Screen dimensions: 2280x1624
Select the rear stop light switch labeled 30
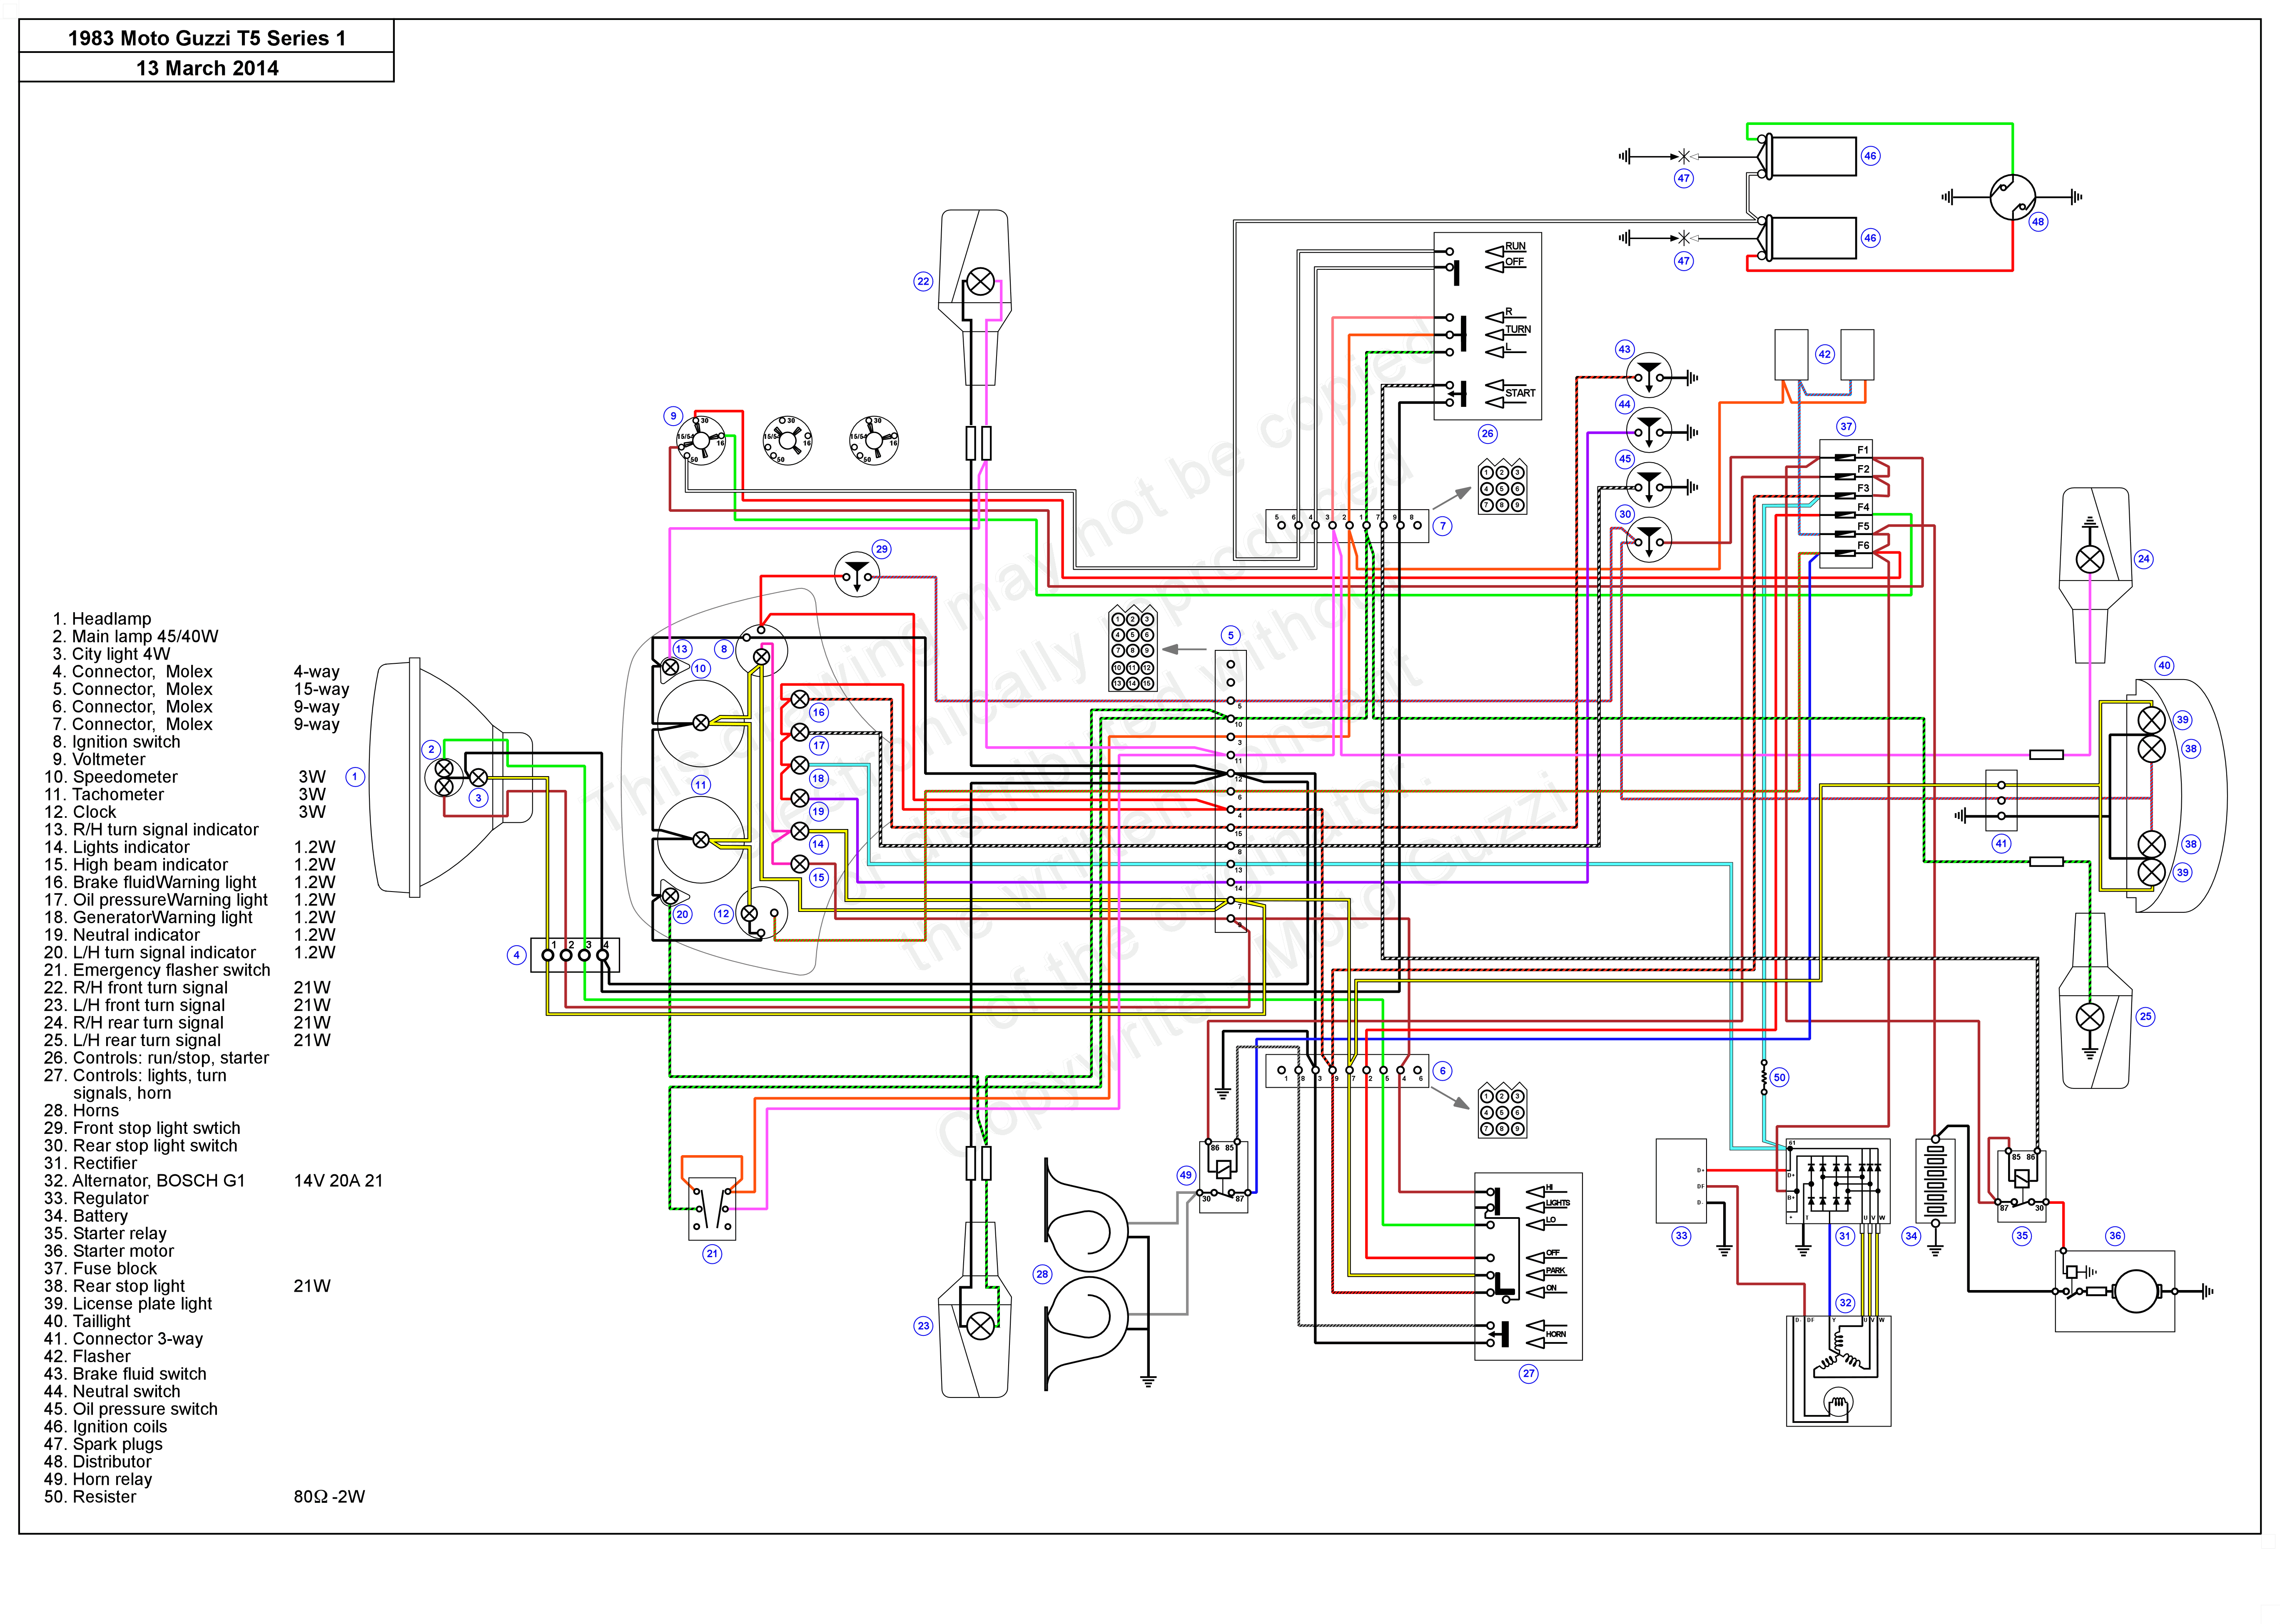[x=1649, y=541]
